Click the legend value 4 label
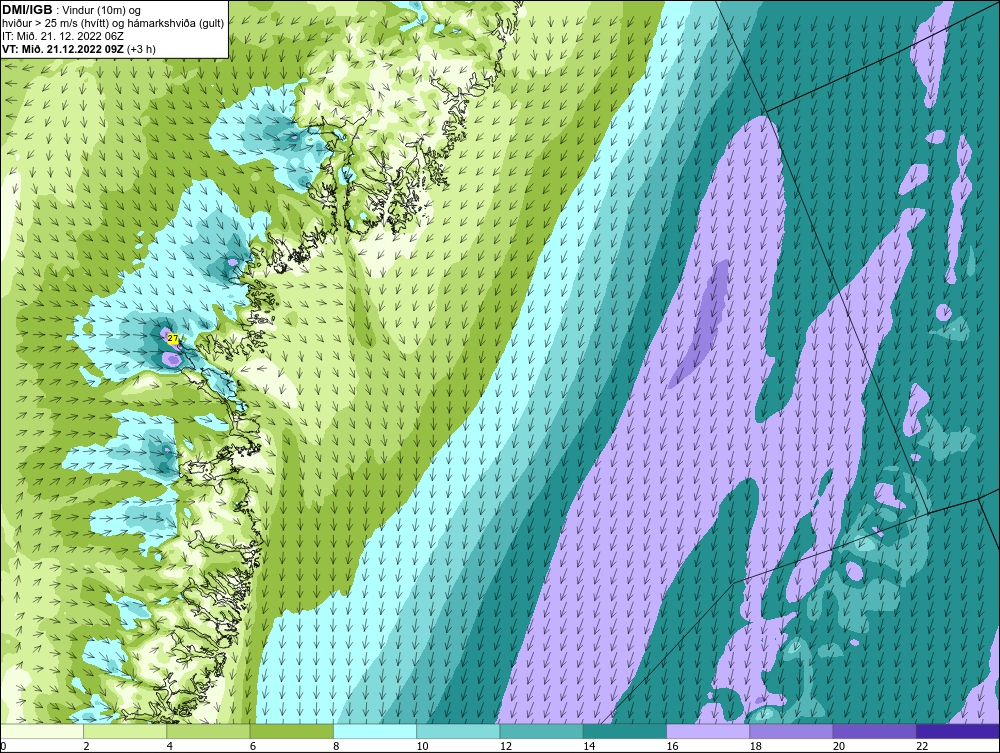 (x=170, y=746)
